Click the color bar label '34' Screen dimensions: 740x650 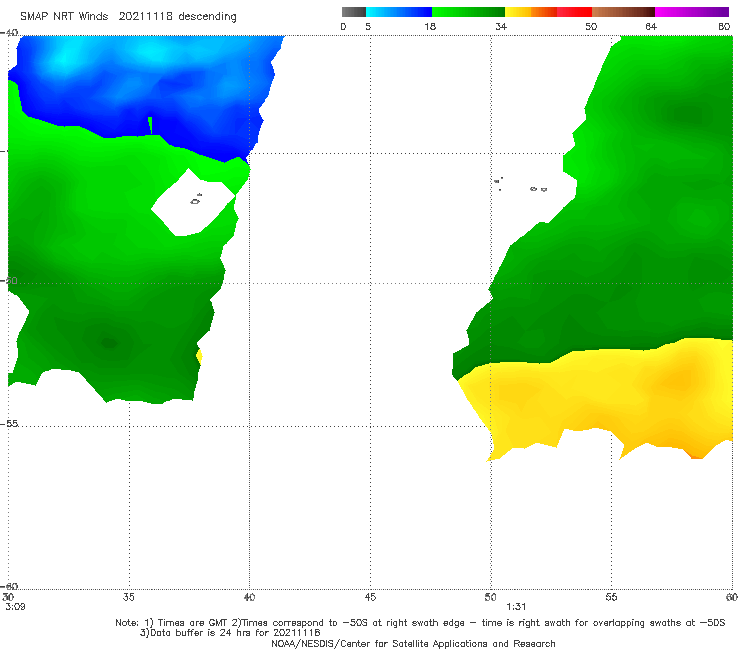(501, 26)
